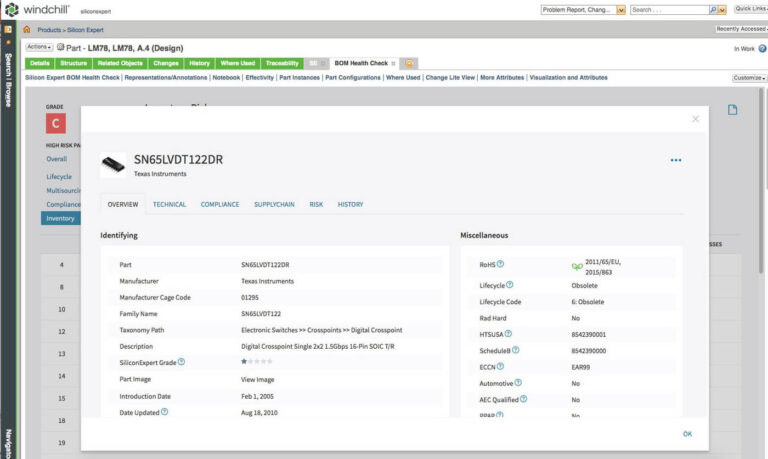Click the Representations/Annotations link

pyautogui.click(x=166, y=77)
